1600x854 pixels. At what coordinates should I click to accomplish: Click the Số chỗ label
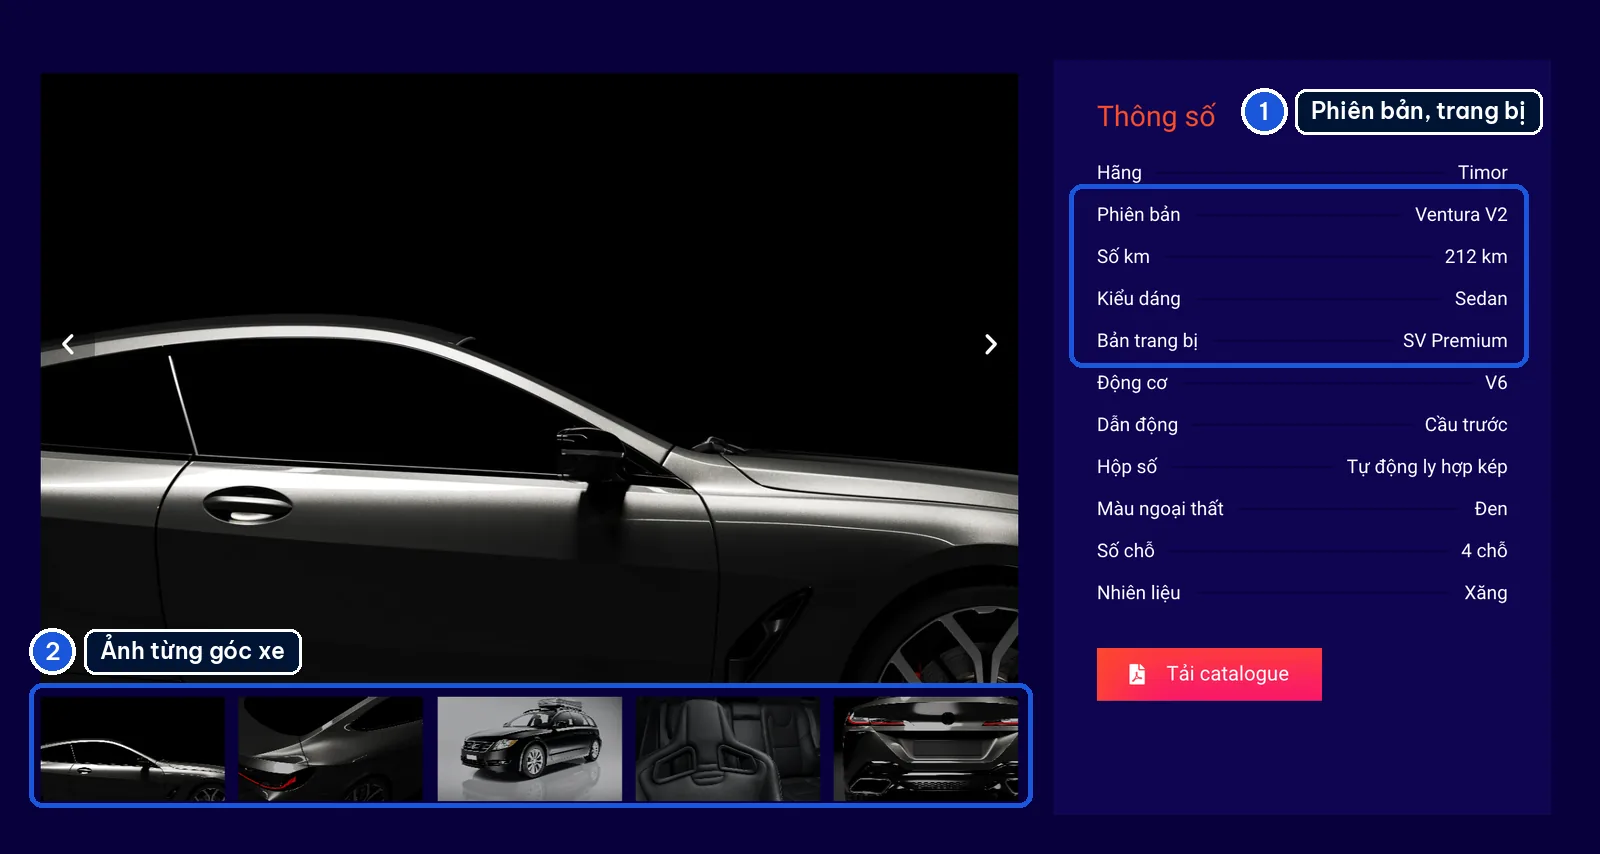coord(1126,550)
